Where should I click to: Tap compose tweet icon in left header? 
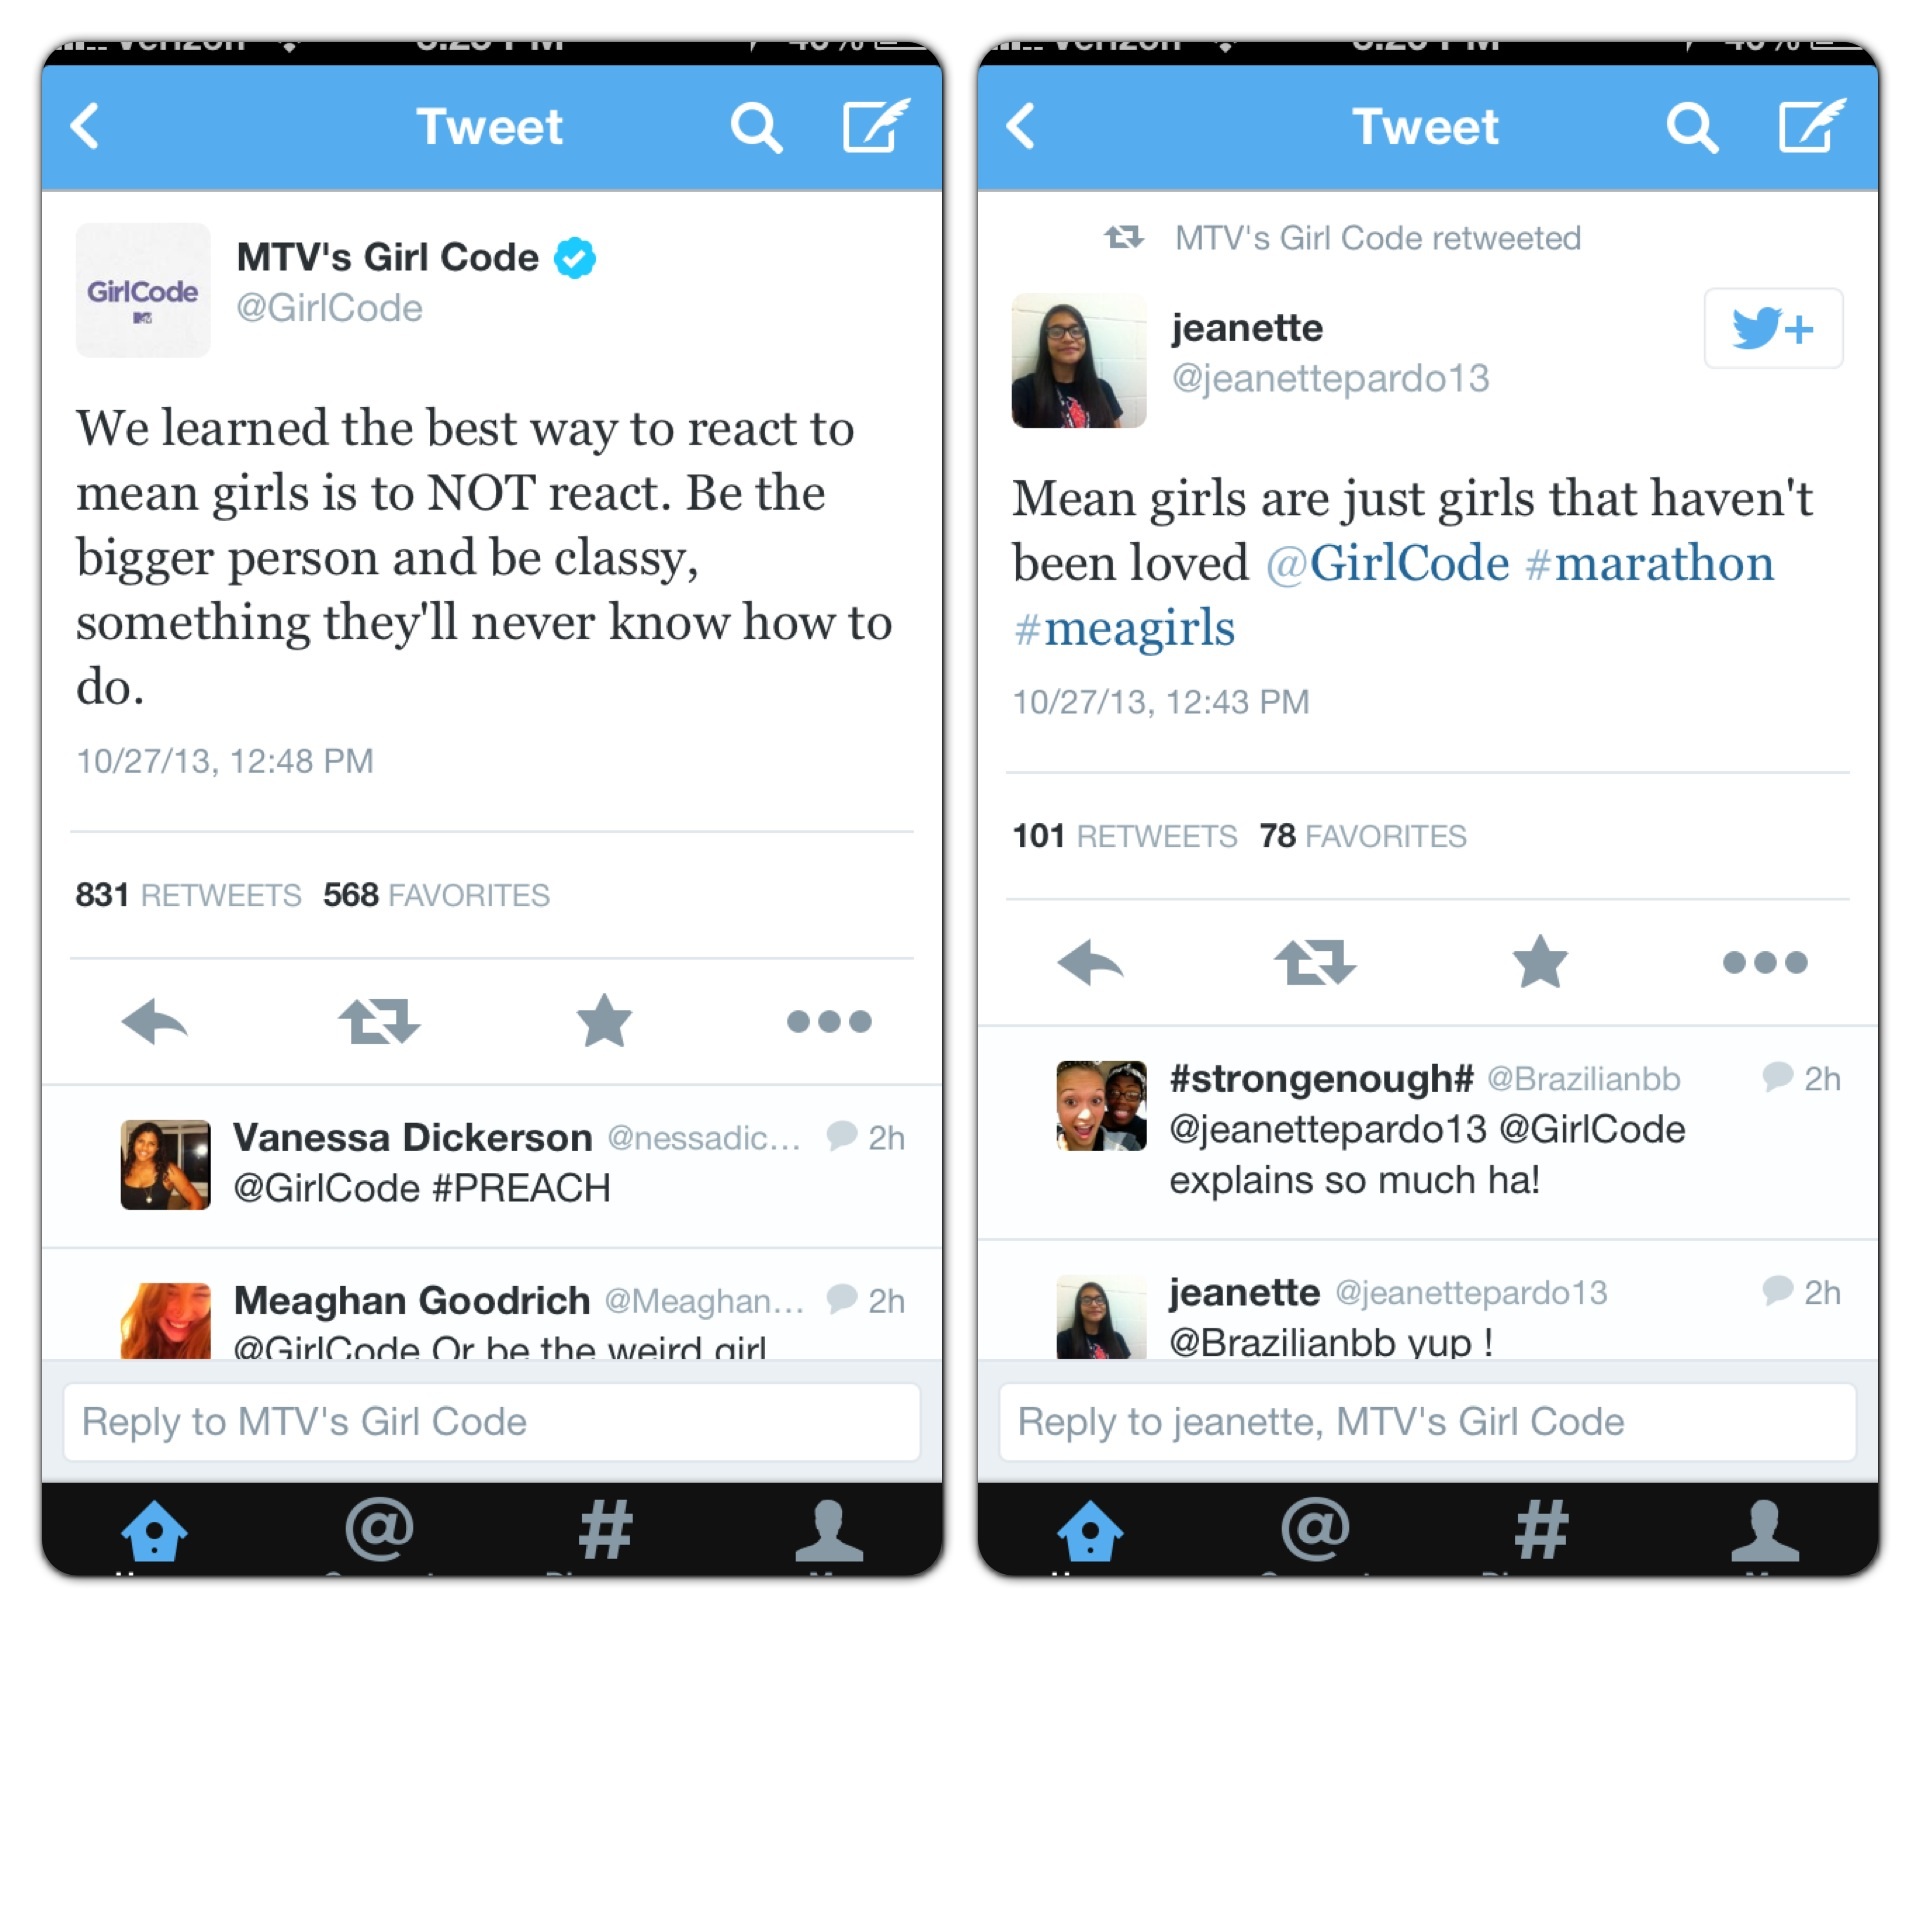click(875, 125)
